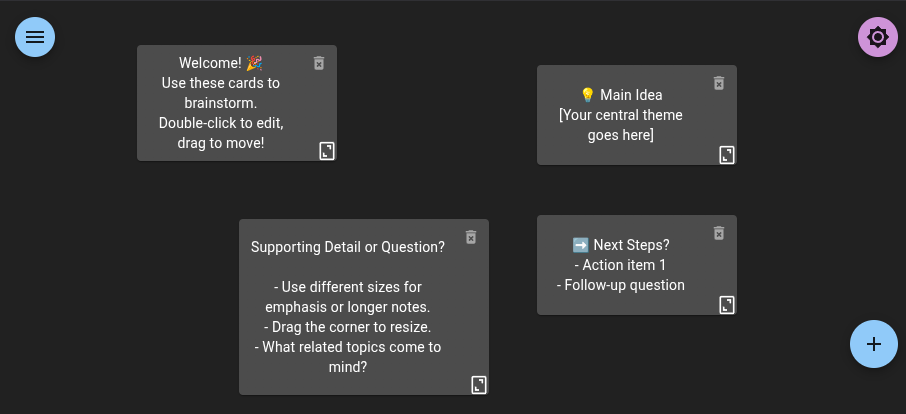906x414 pixels.
Task: Open the hamburger menu button
Action: pos(35,37)
